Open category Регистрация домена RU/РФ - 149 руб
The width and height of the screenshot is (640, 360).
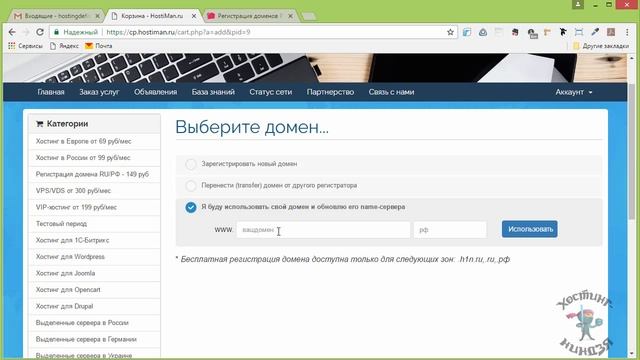coord(94,174)
